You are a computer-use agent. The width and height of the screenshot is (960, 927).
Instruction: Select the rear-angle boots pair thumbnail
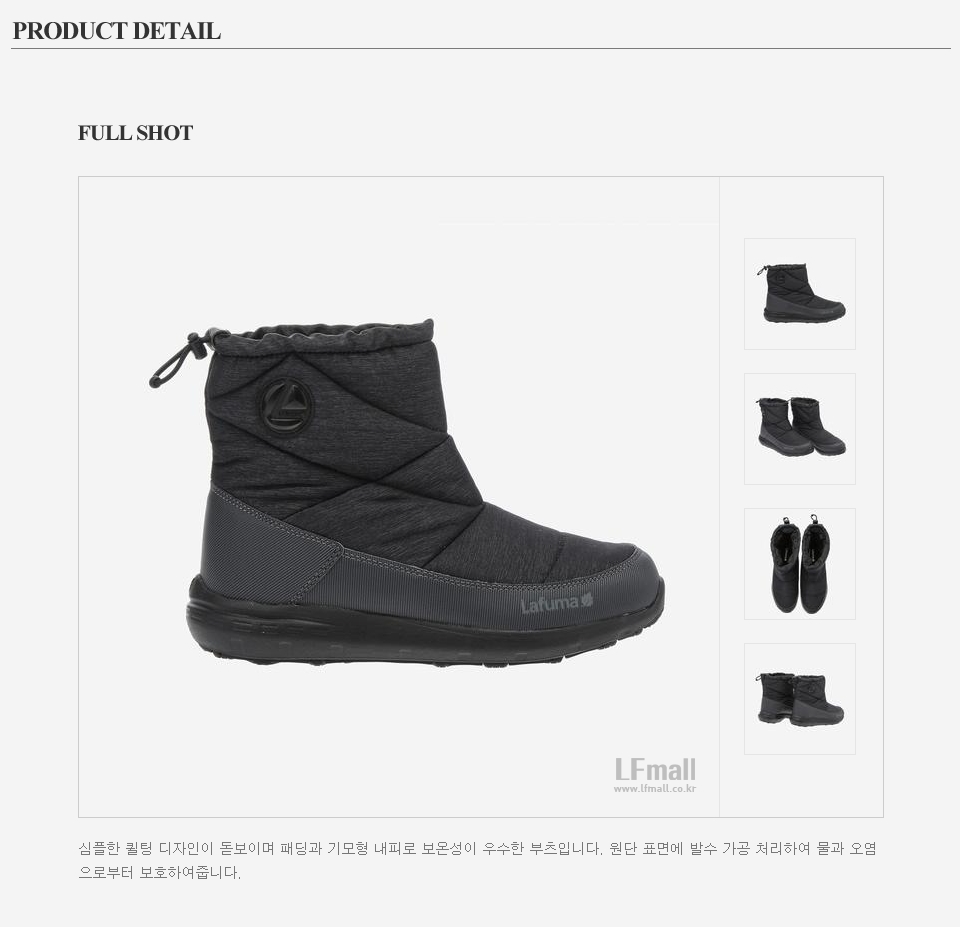pos(800,699)
